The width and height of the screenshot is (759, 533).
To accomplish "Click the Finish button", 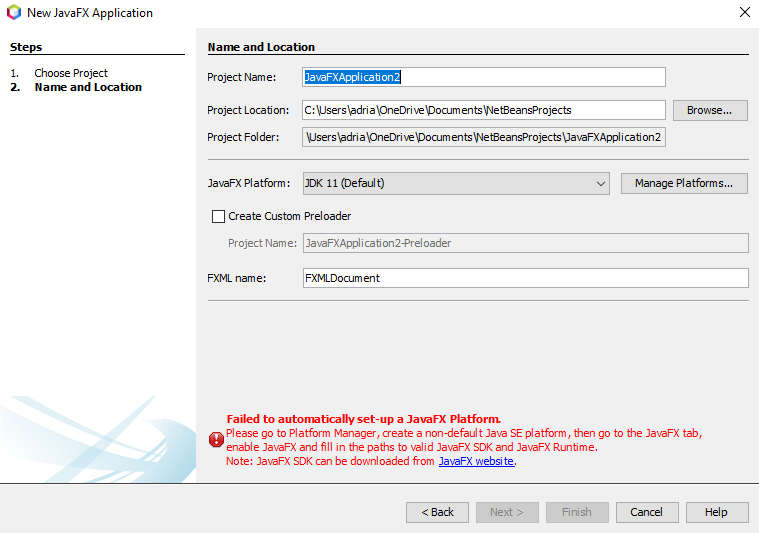I will [576, 512].
